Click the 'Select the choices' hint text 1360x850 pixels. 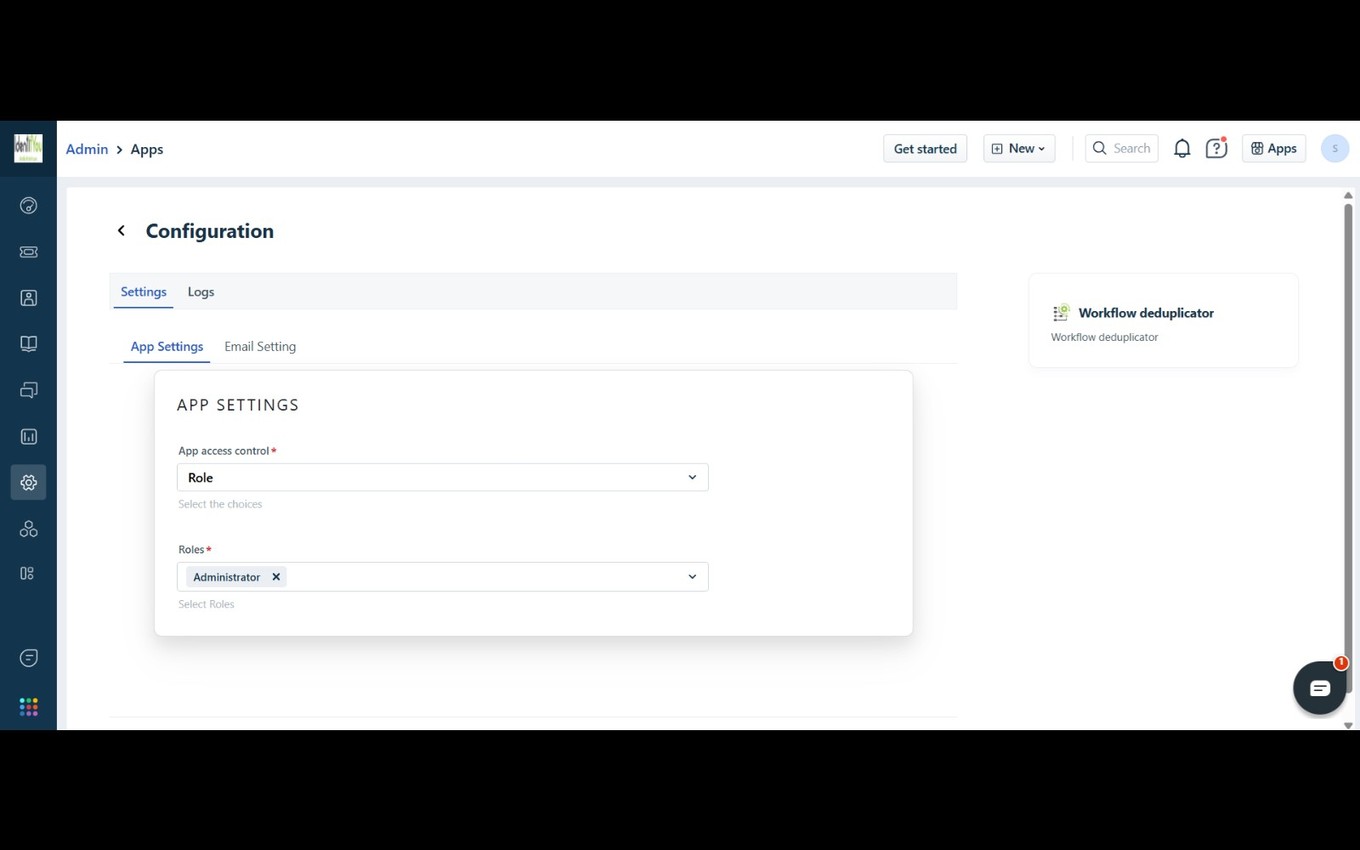pos(220,504)
